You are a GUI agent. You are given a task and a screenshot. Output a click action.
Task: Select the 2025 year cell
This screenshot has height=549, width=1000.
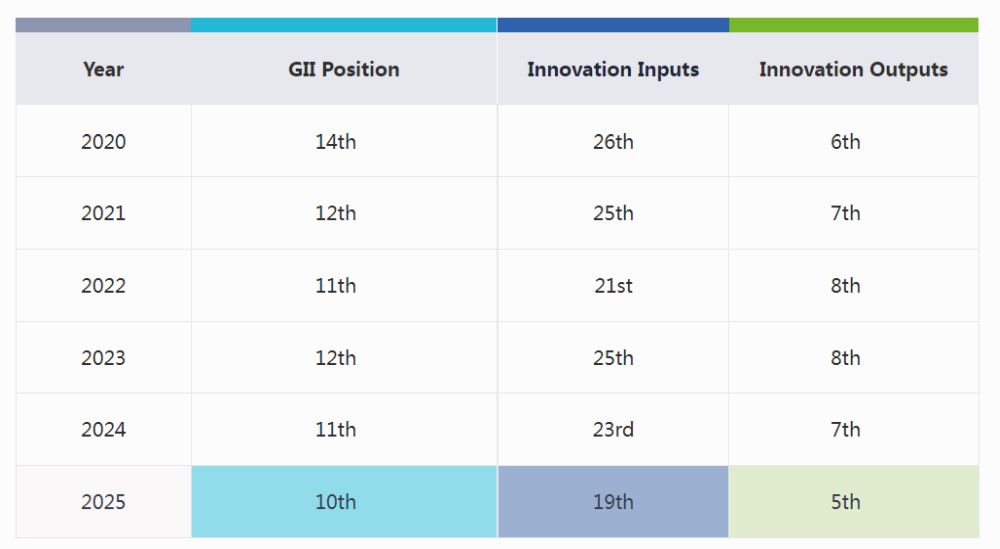click(103, 501)
